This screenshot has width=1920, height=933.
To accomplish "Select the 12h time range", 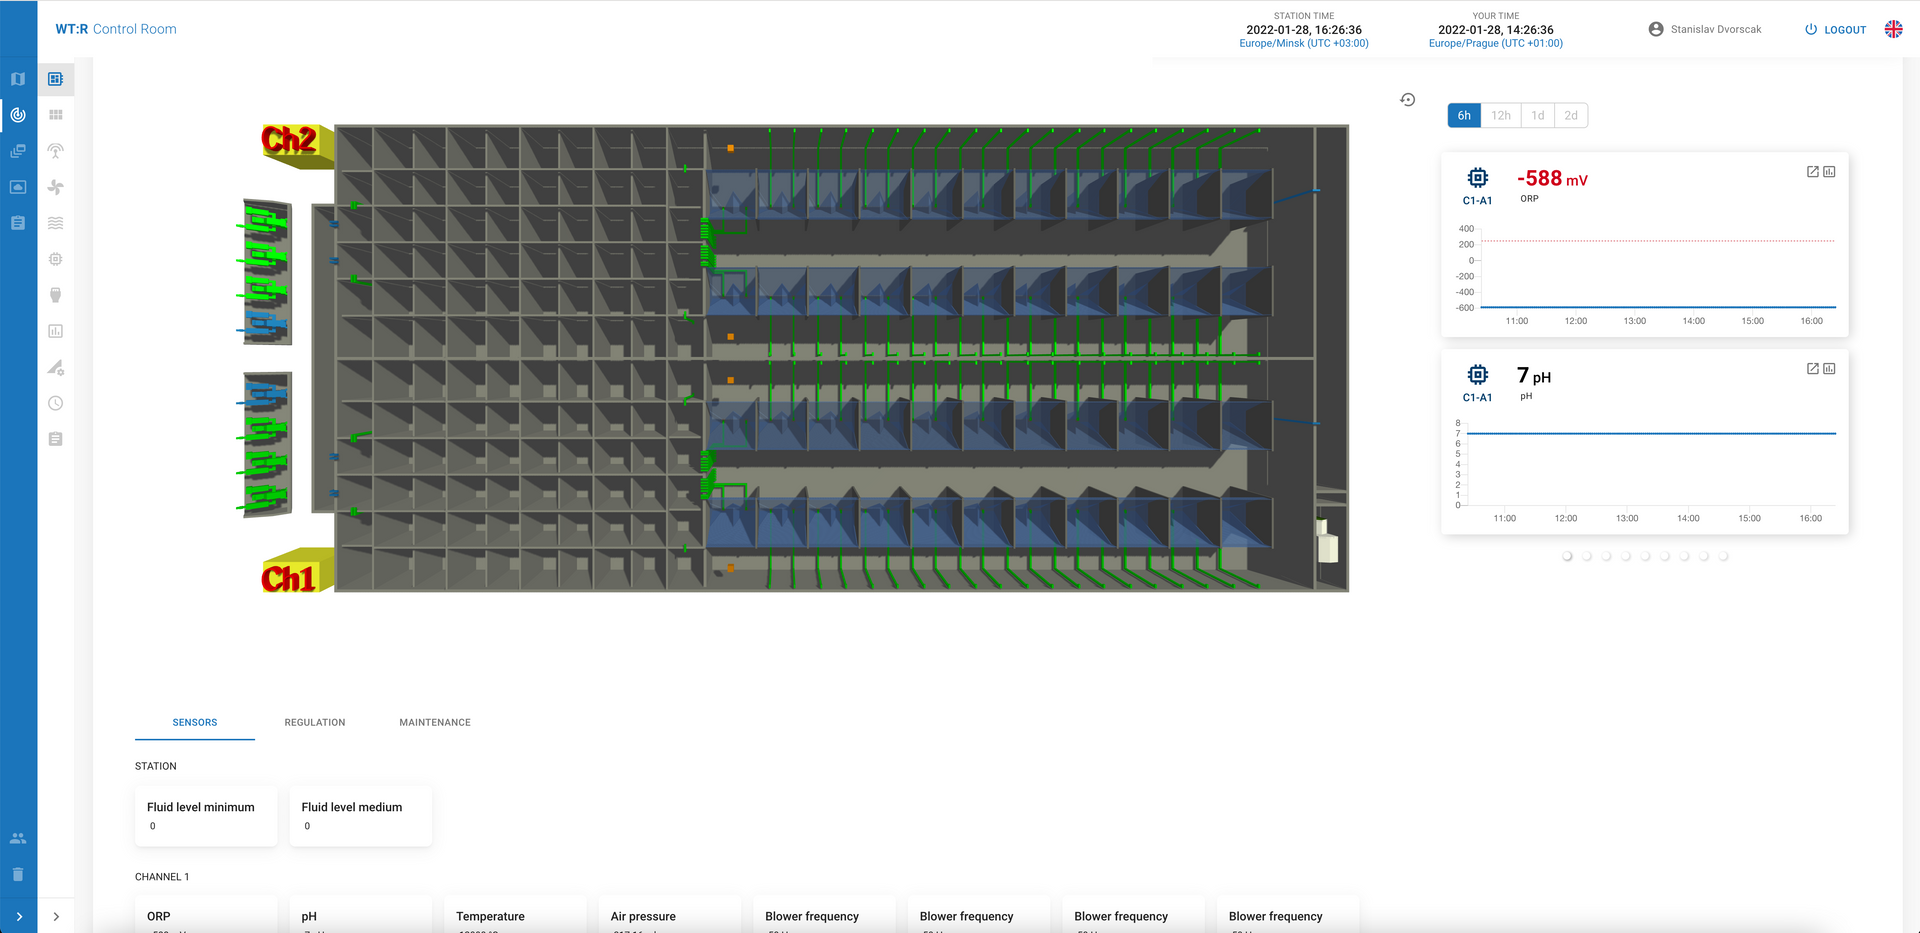I will pos(1501,115).
